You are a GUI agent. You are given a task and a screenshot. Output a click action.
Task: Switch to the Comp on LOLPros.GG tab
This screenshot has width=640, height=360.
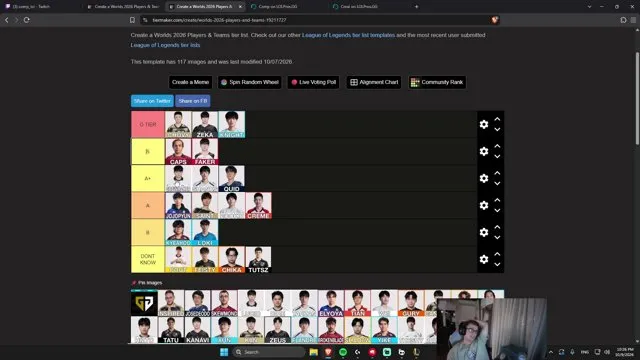pos(286,7)
